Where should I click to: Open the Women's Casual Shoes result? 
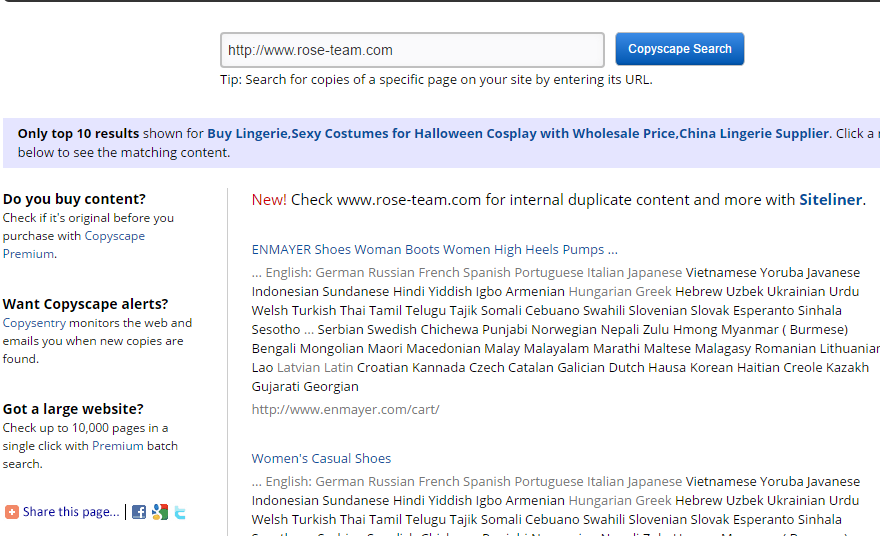[x=321, y=459]
